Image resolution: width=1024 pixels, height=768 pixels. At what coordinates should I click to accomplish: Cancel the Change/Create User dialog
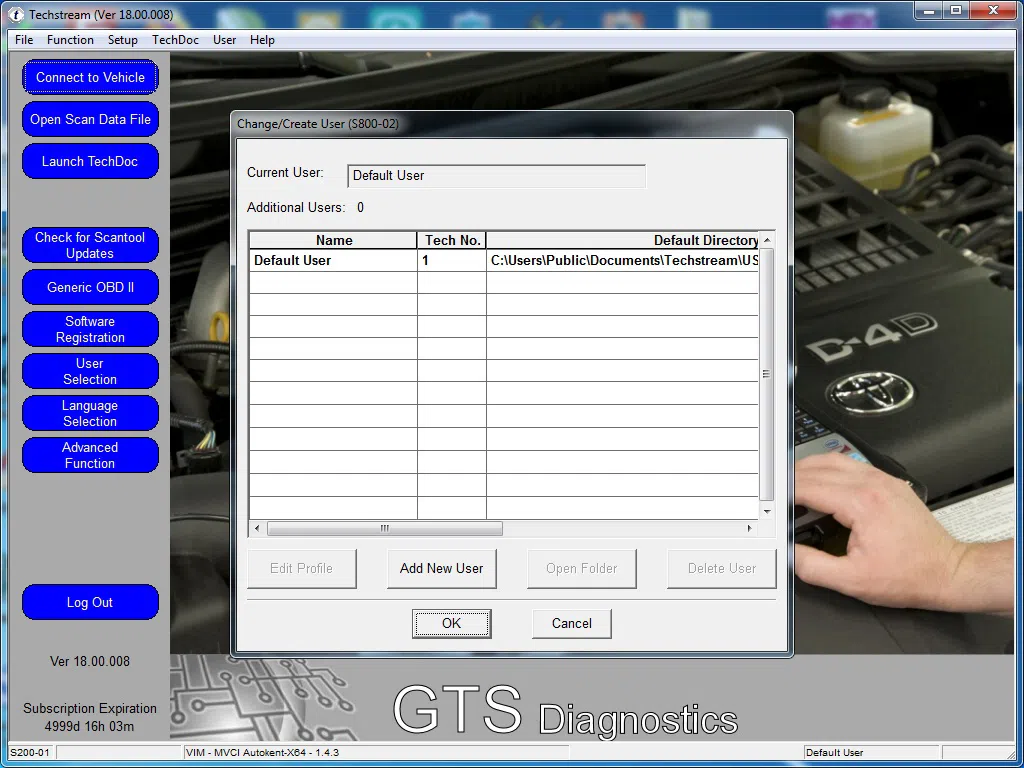(x=571, y=623)
